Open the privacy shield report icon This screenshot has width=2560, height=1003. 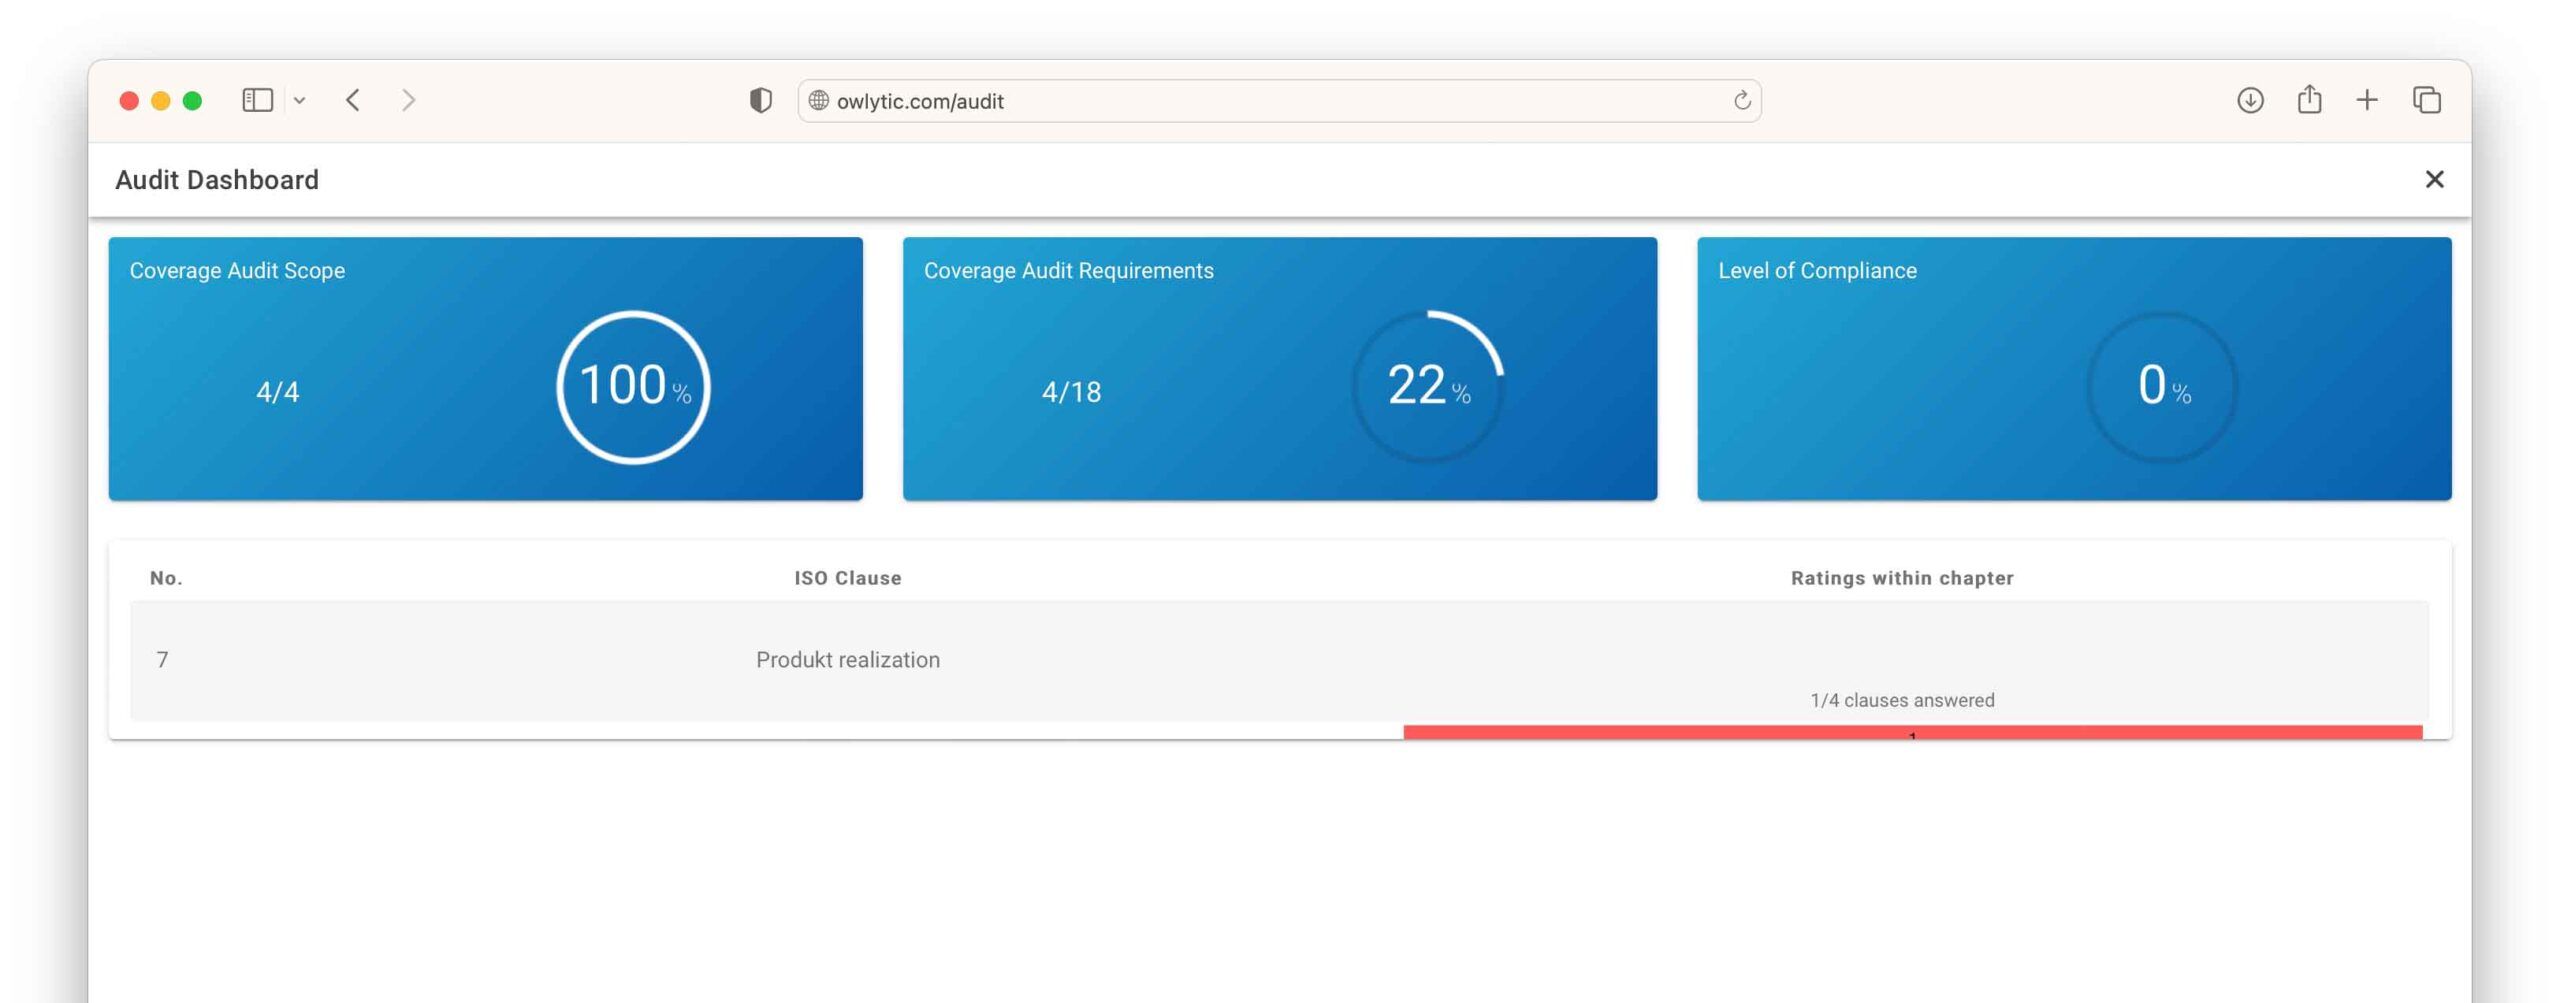click(x=760, y=100)
